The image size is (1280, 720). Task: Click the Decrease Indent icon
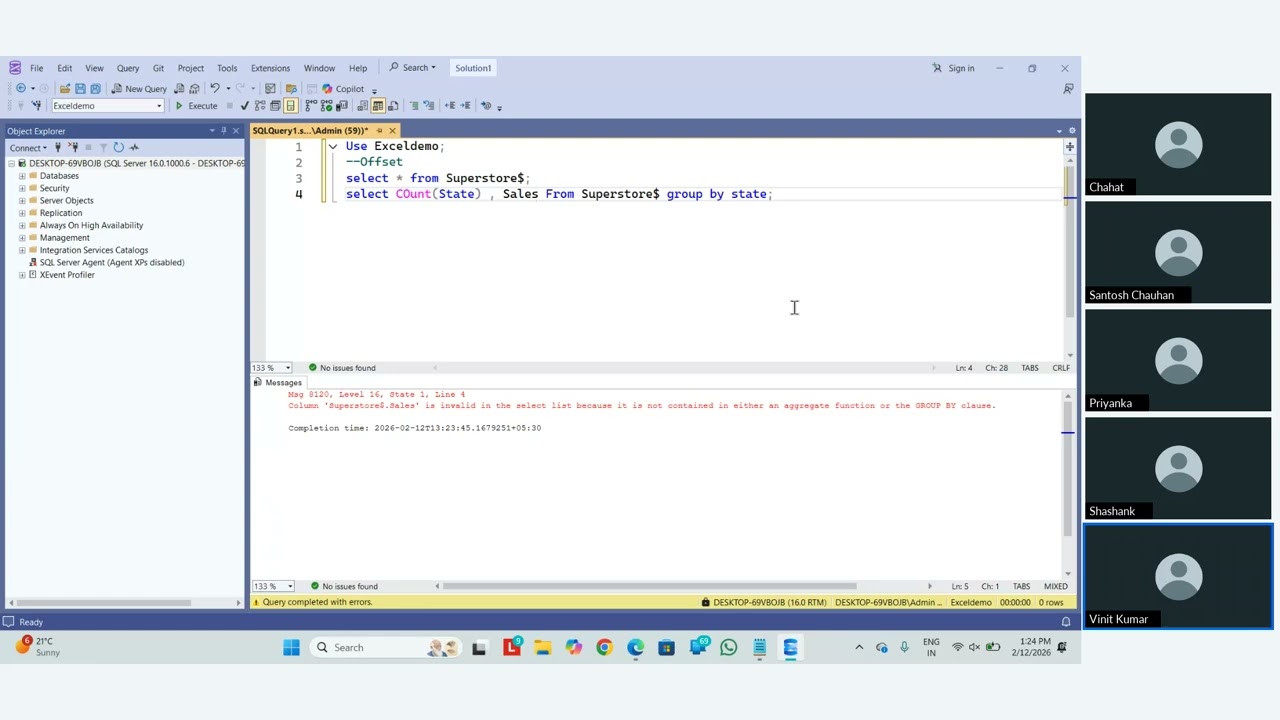pyautogui.click(x=450, y=105)
